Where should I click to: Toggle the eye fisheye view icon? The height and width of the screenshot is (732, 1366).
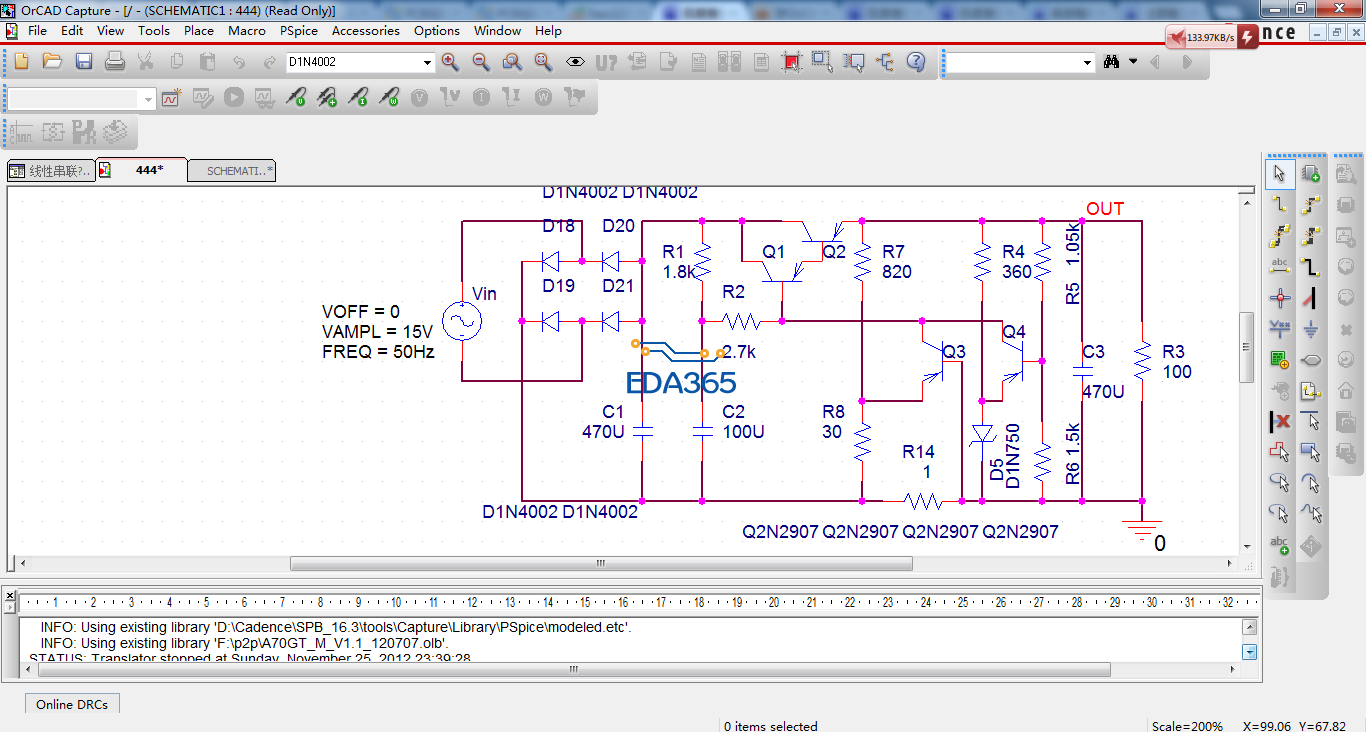575,62
